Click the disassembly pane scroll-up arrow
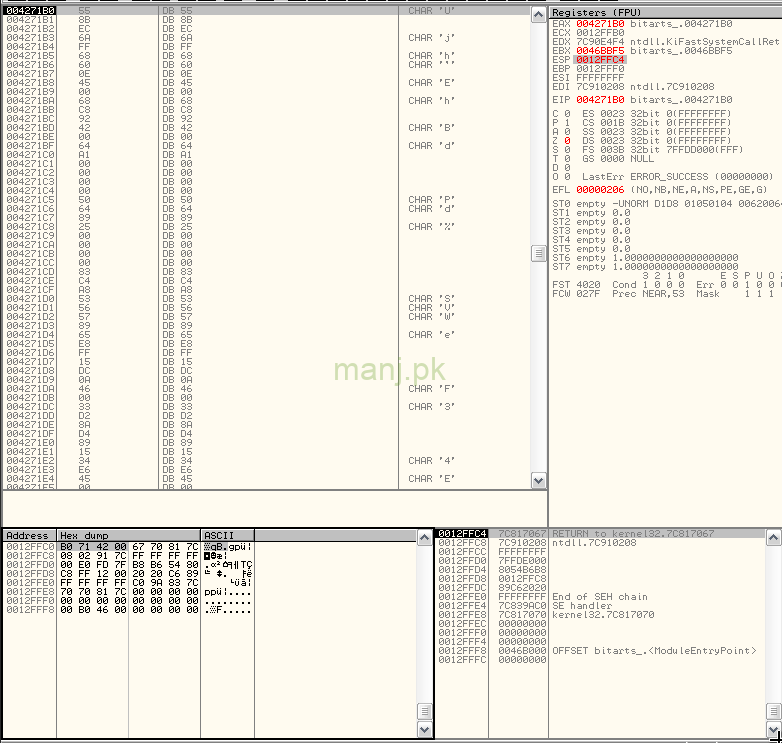This screenshot has height=743, width=782. point(540,13)
